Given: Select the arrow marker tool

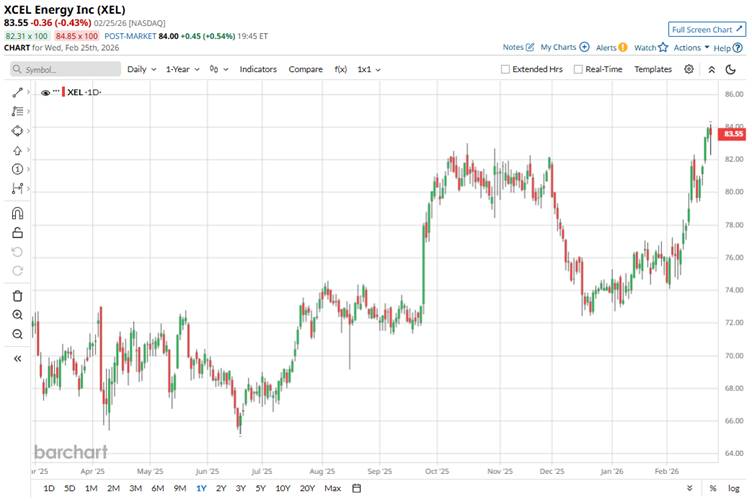Looking at the screenshot, I should (x=17, y=150).
